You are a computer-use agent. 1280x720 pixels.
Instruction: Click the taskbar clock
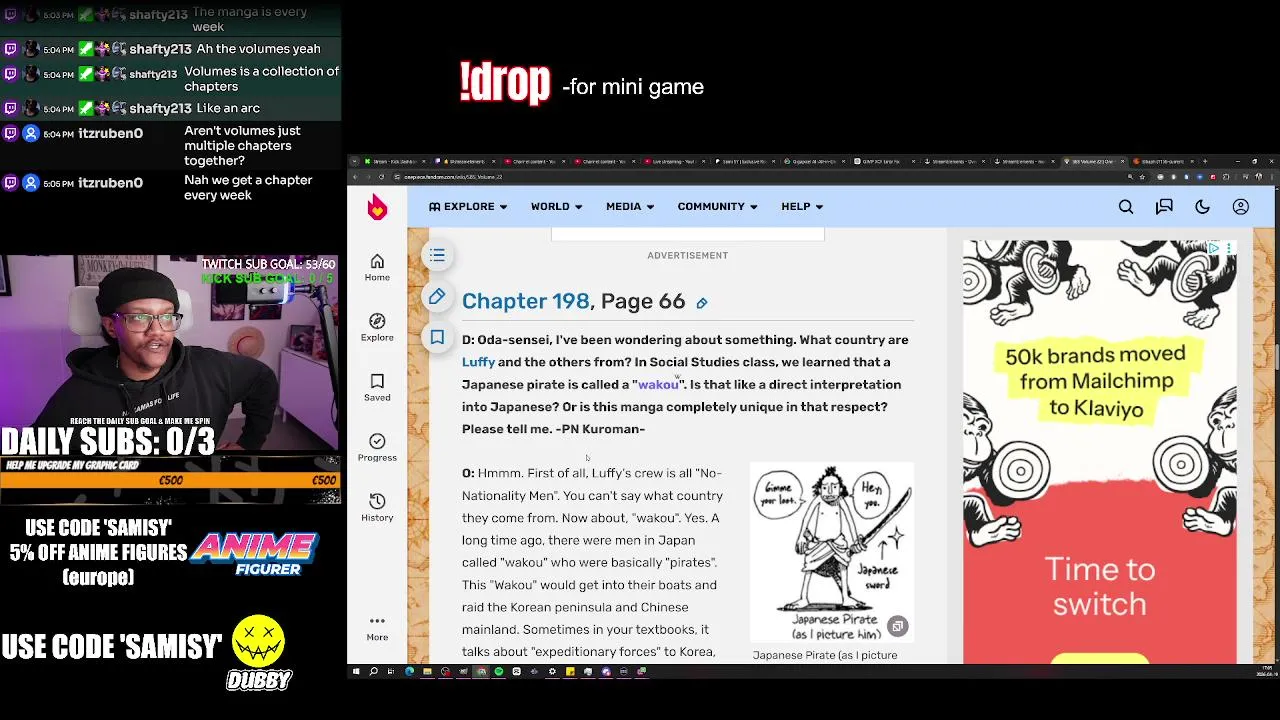click(1266, 671)
